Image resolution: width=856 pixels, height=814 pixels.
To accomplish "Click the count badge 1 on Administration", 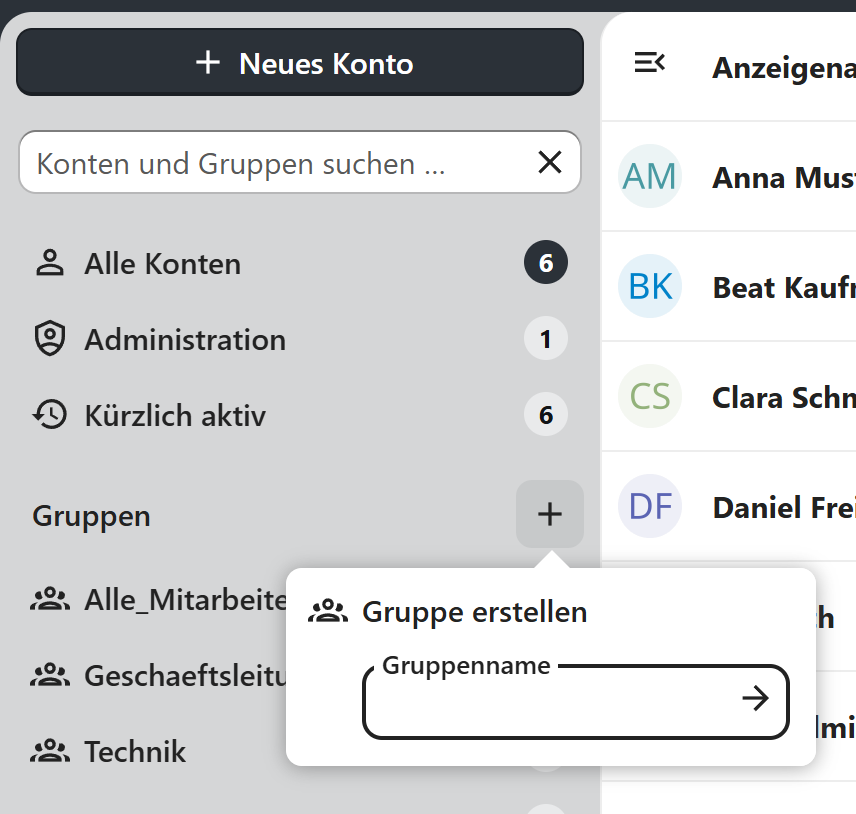I will (x=546, y=338).
